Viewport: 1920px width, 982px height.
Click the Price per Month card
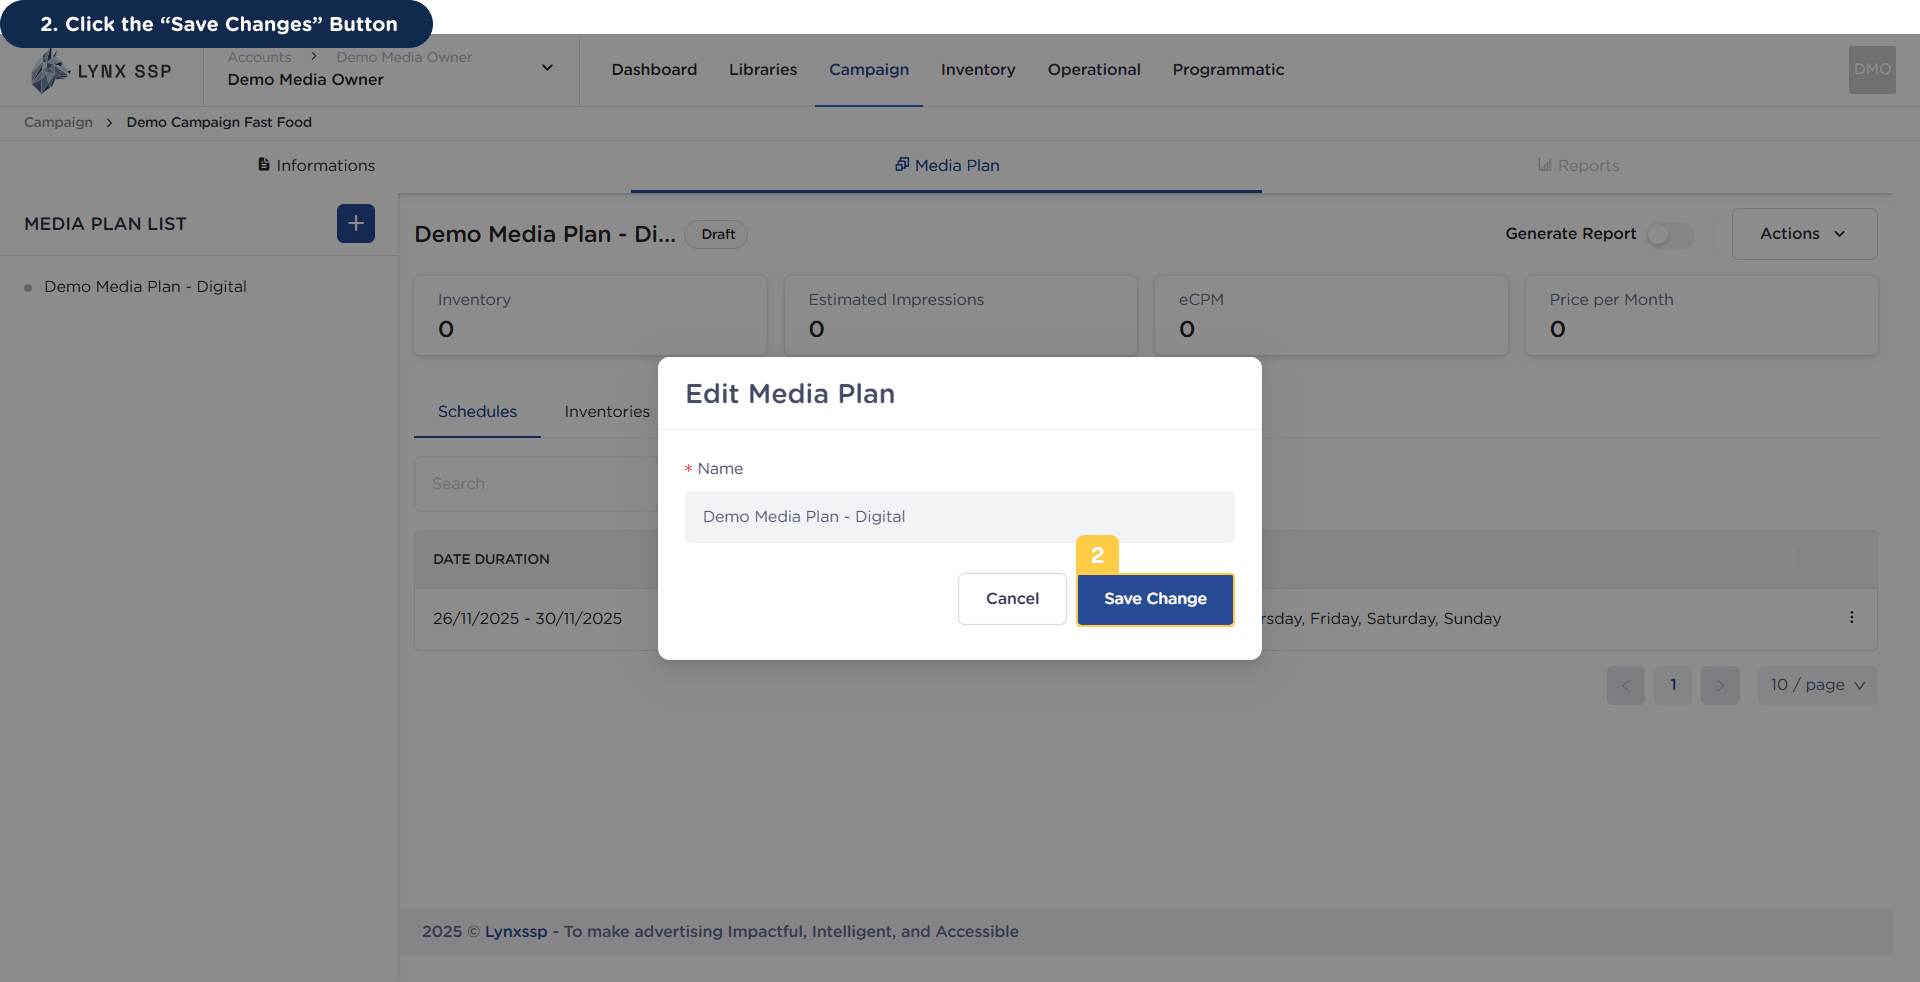[1701, 315]
